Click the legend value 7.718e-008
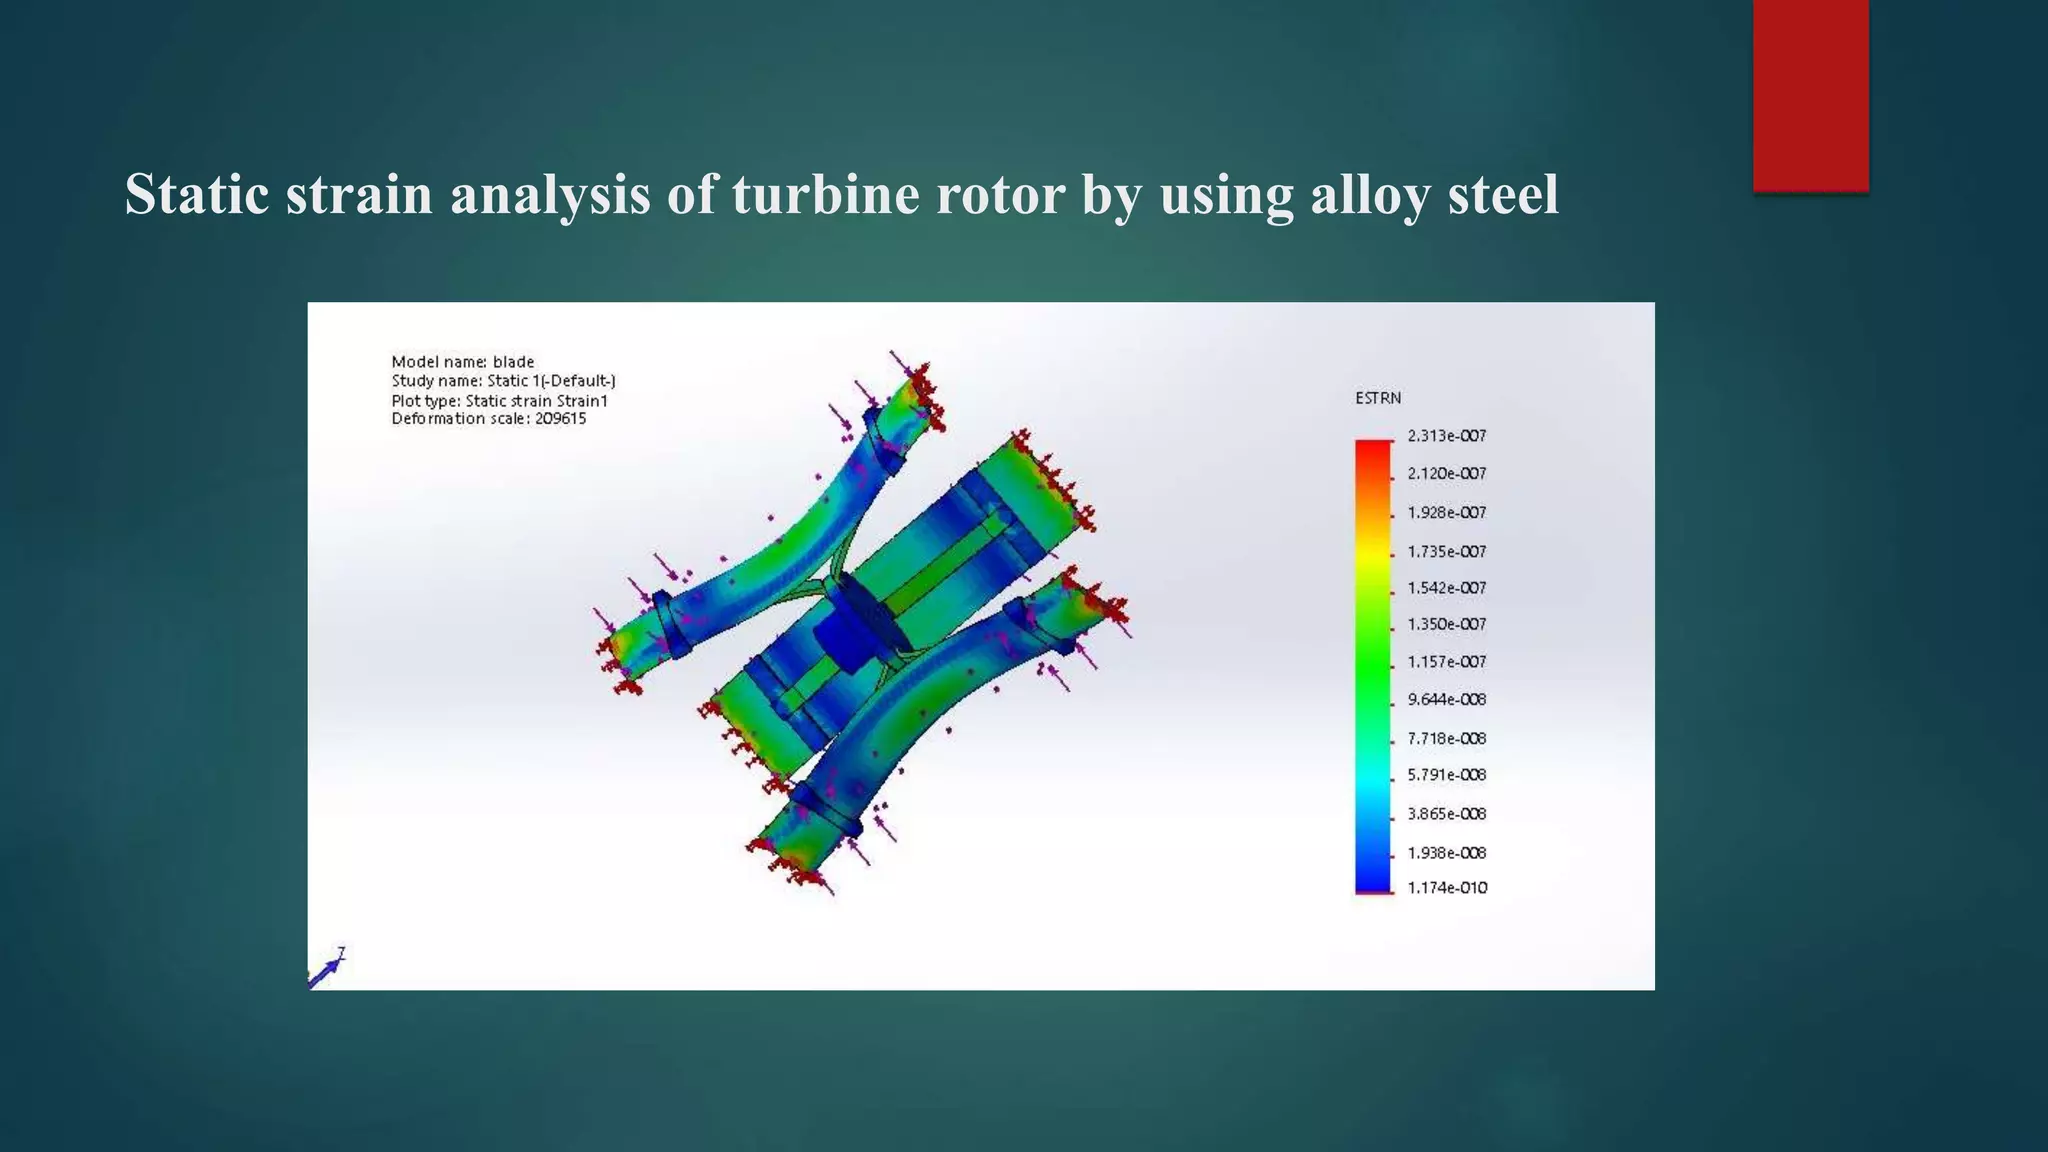 coord(1447,739)
